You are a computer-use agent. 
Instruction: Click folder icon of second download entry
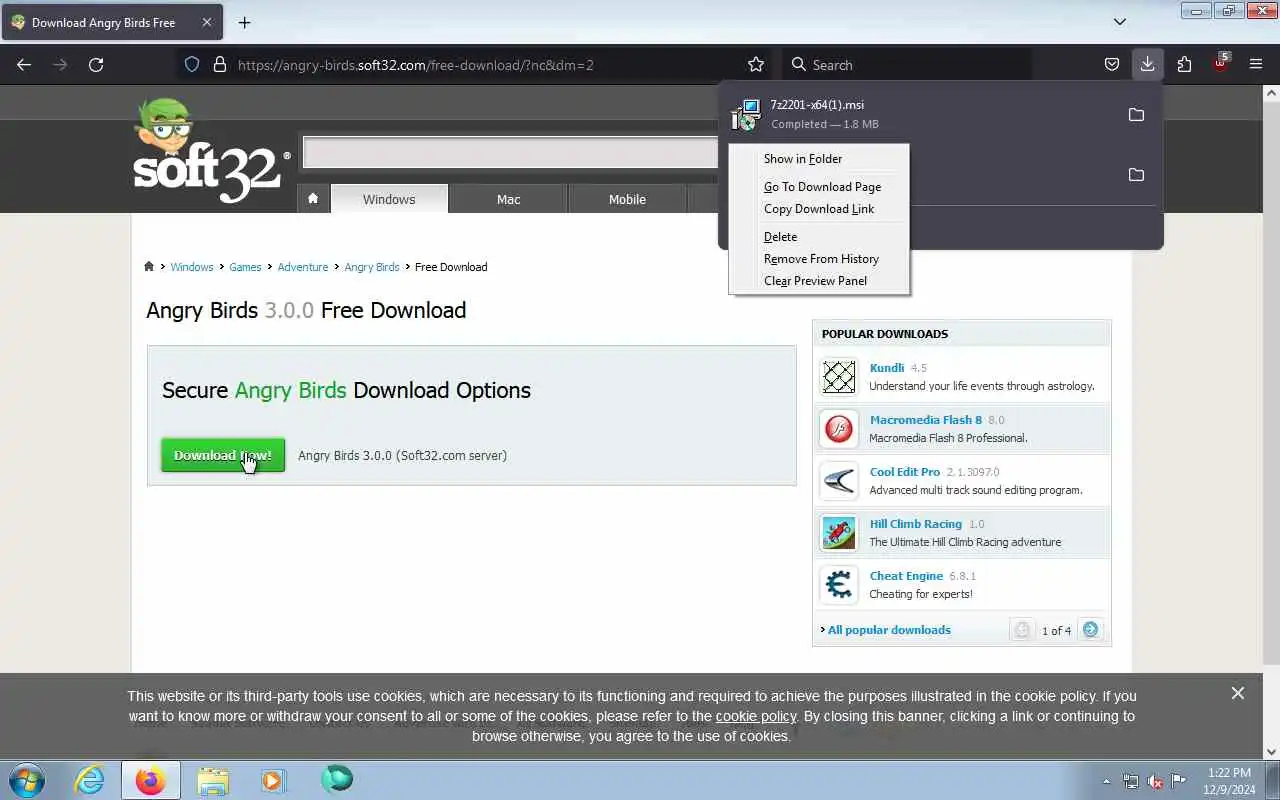[x=1136, y=175]
